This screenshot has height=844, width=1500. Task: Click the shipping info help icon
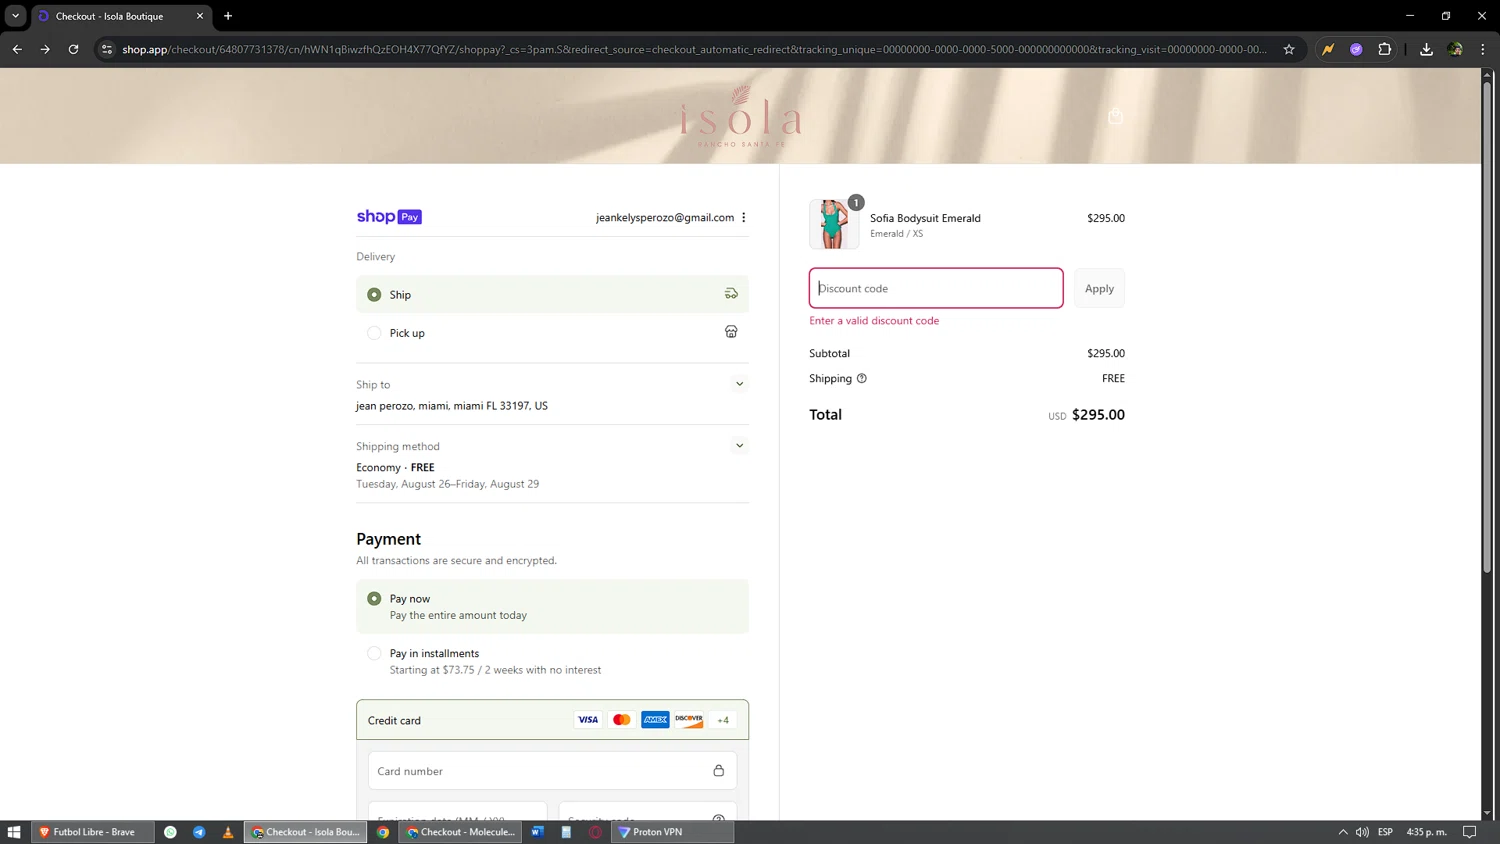click(x=861, y=378)
